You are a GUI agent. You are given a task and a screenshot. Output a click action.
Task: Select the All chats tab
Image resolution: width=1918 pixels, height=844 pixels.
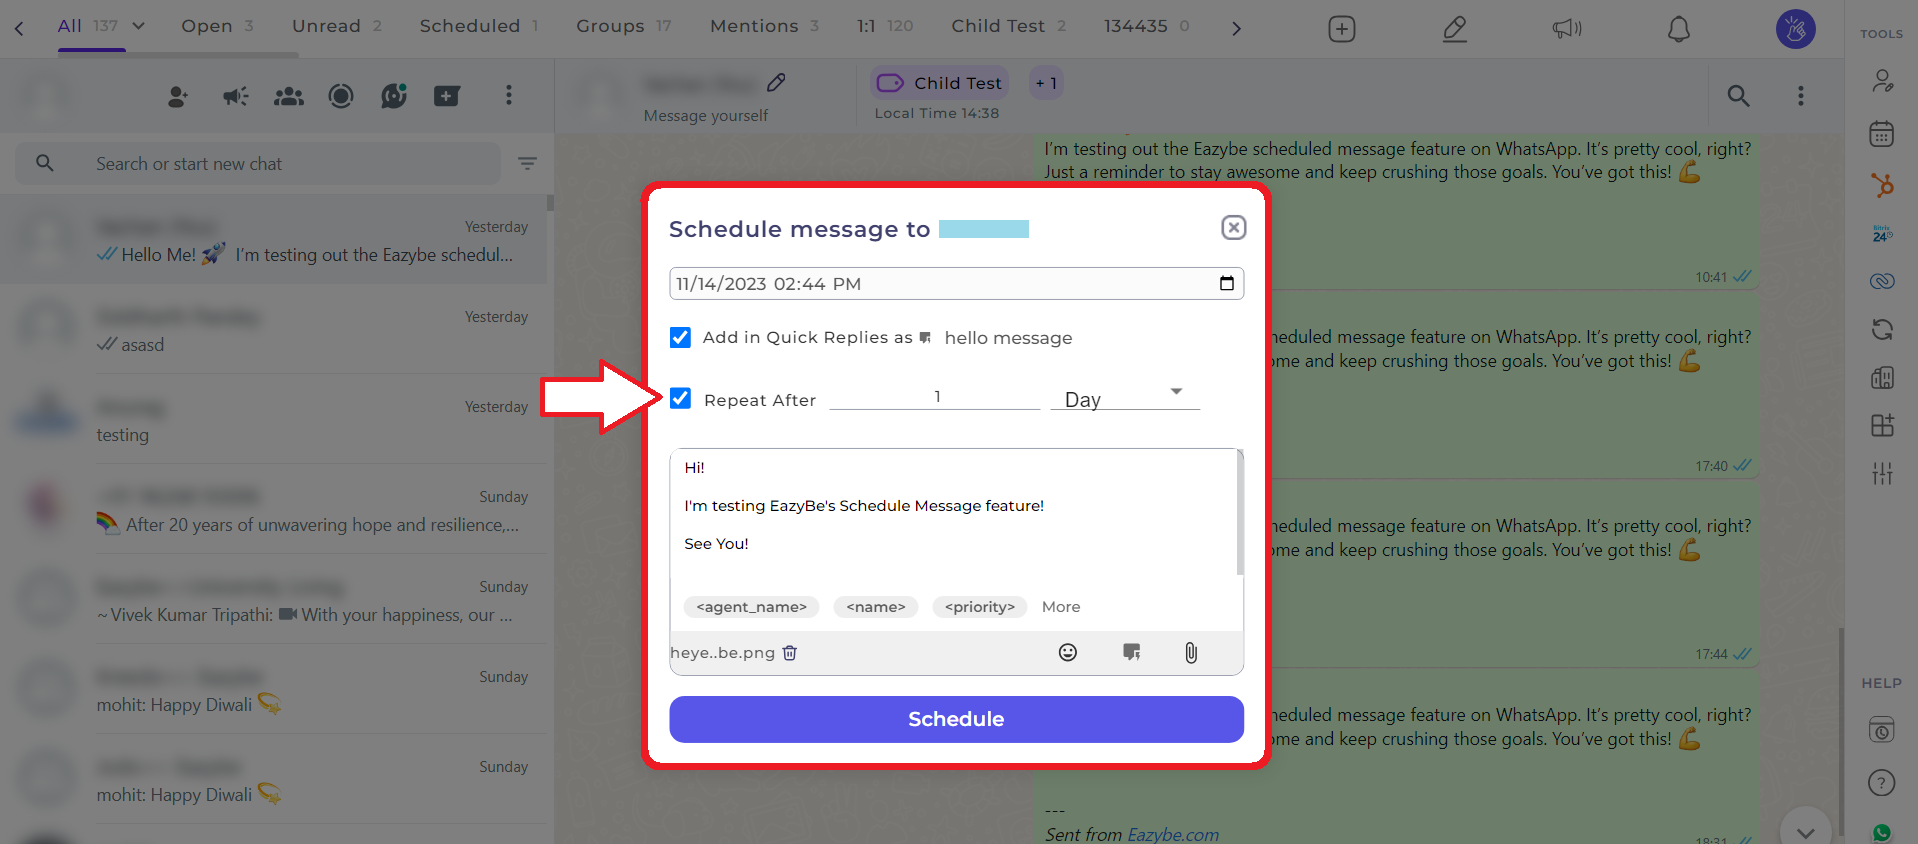(x=87, y=26)
